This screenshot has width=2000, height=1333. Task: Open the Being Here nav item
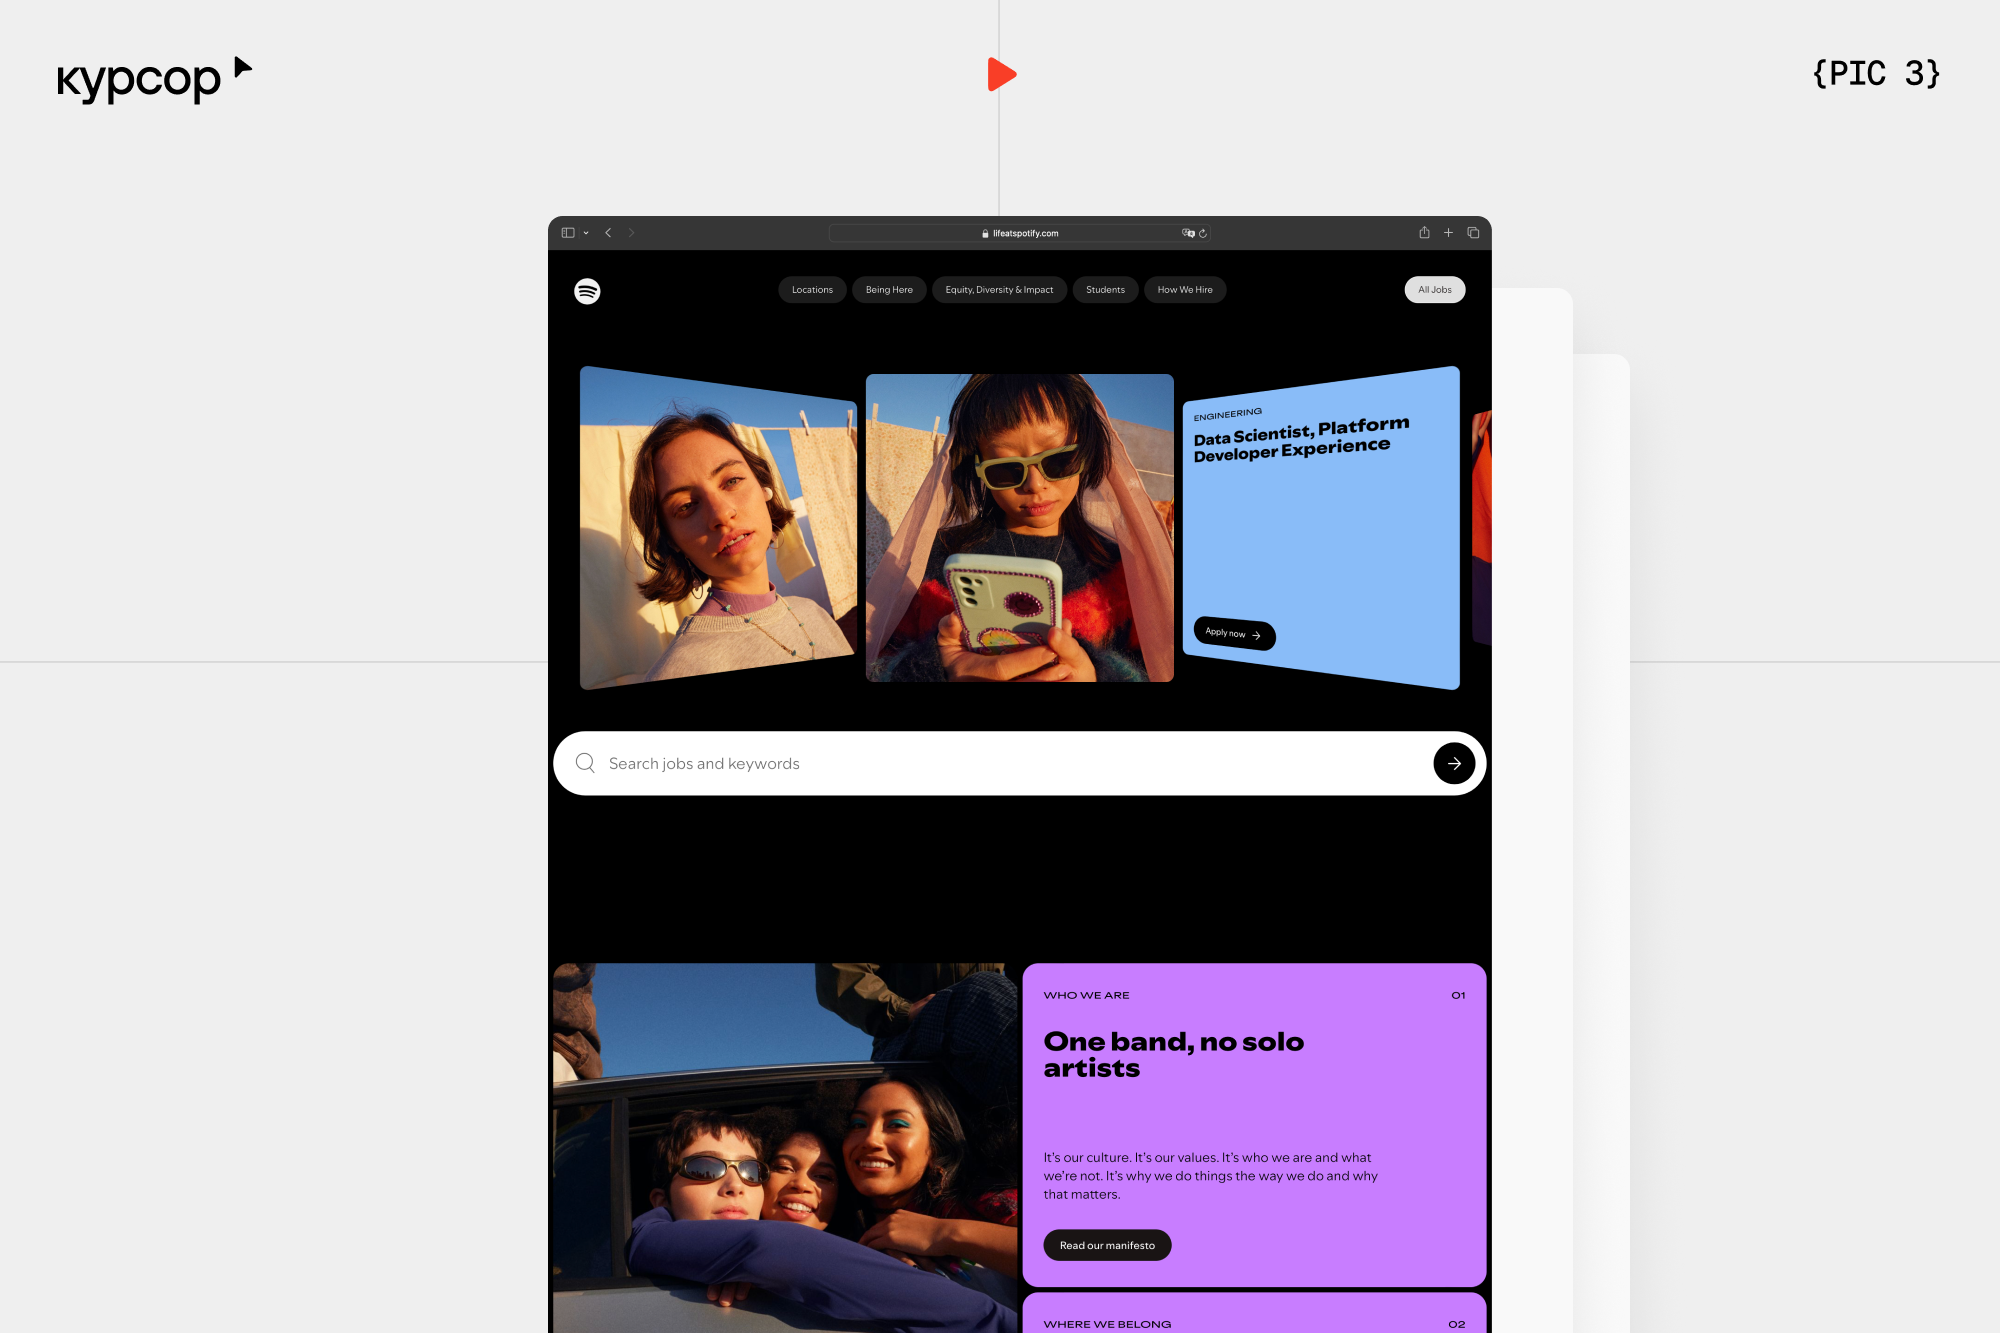tap(889, 290)
